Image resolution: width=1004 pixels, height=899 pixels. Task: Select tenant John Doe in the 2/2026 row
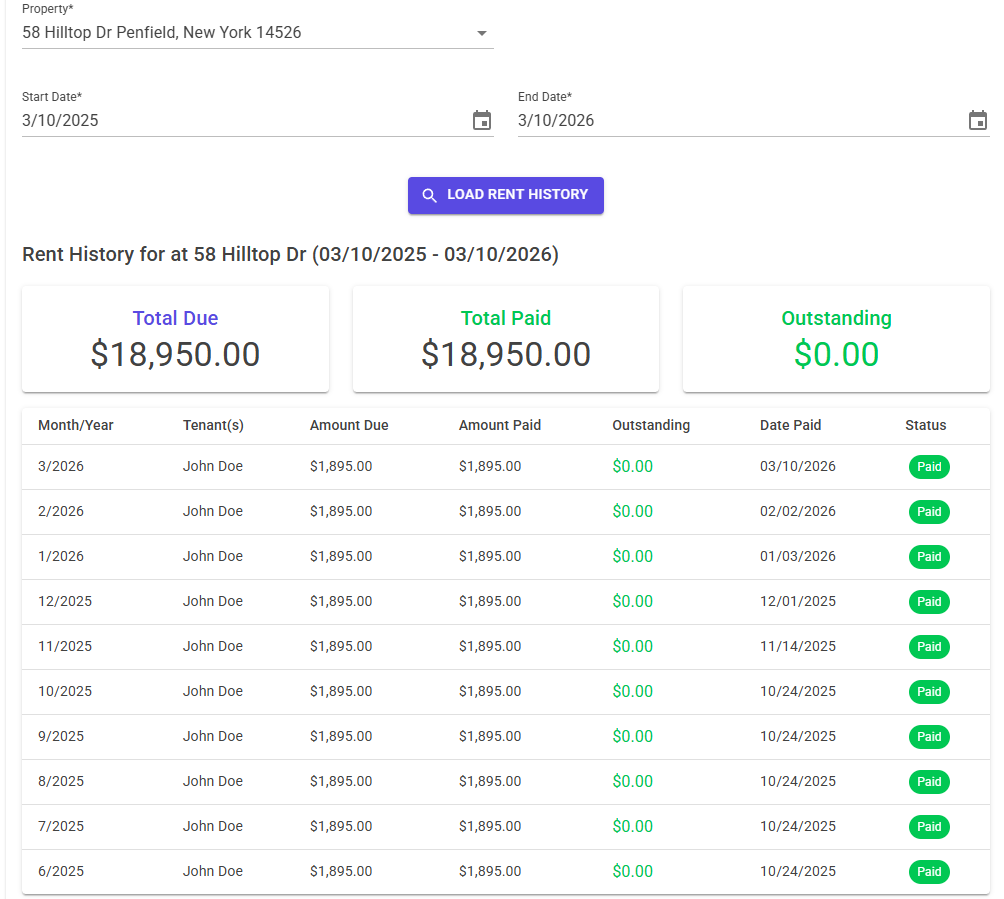click(210, 511)
